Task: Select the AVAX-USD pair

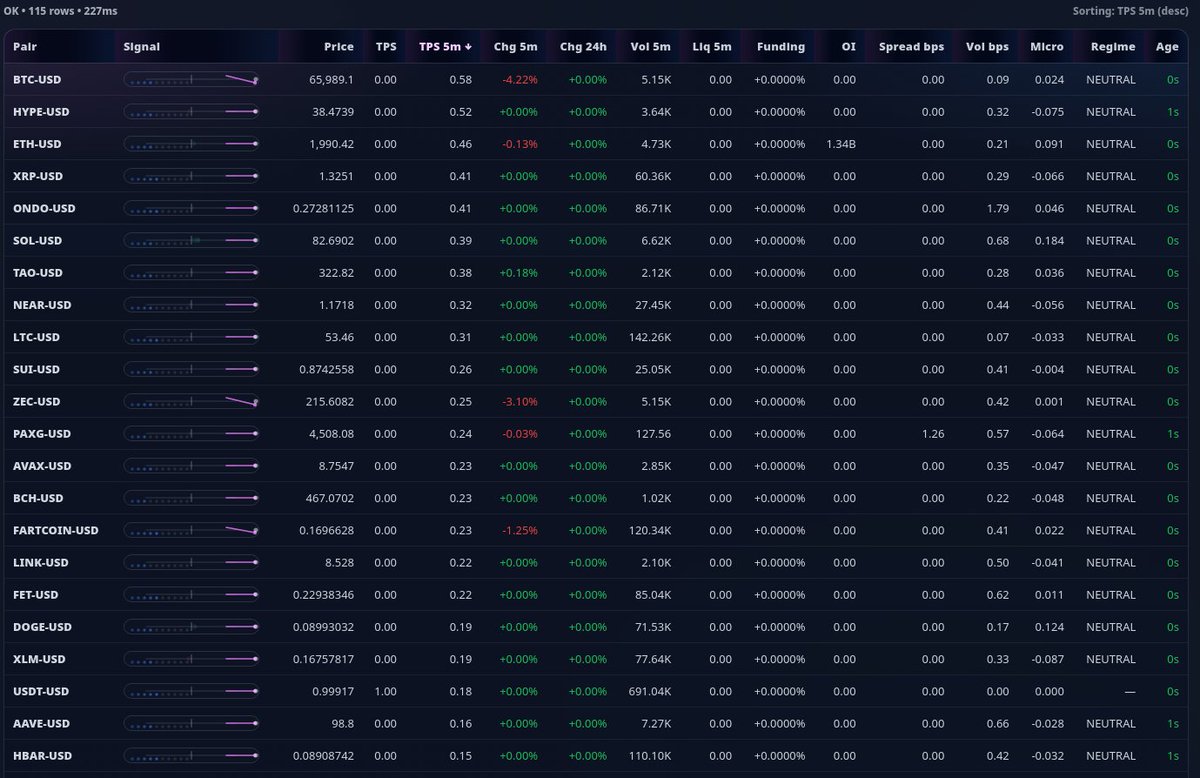Action: (41, 466)
